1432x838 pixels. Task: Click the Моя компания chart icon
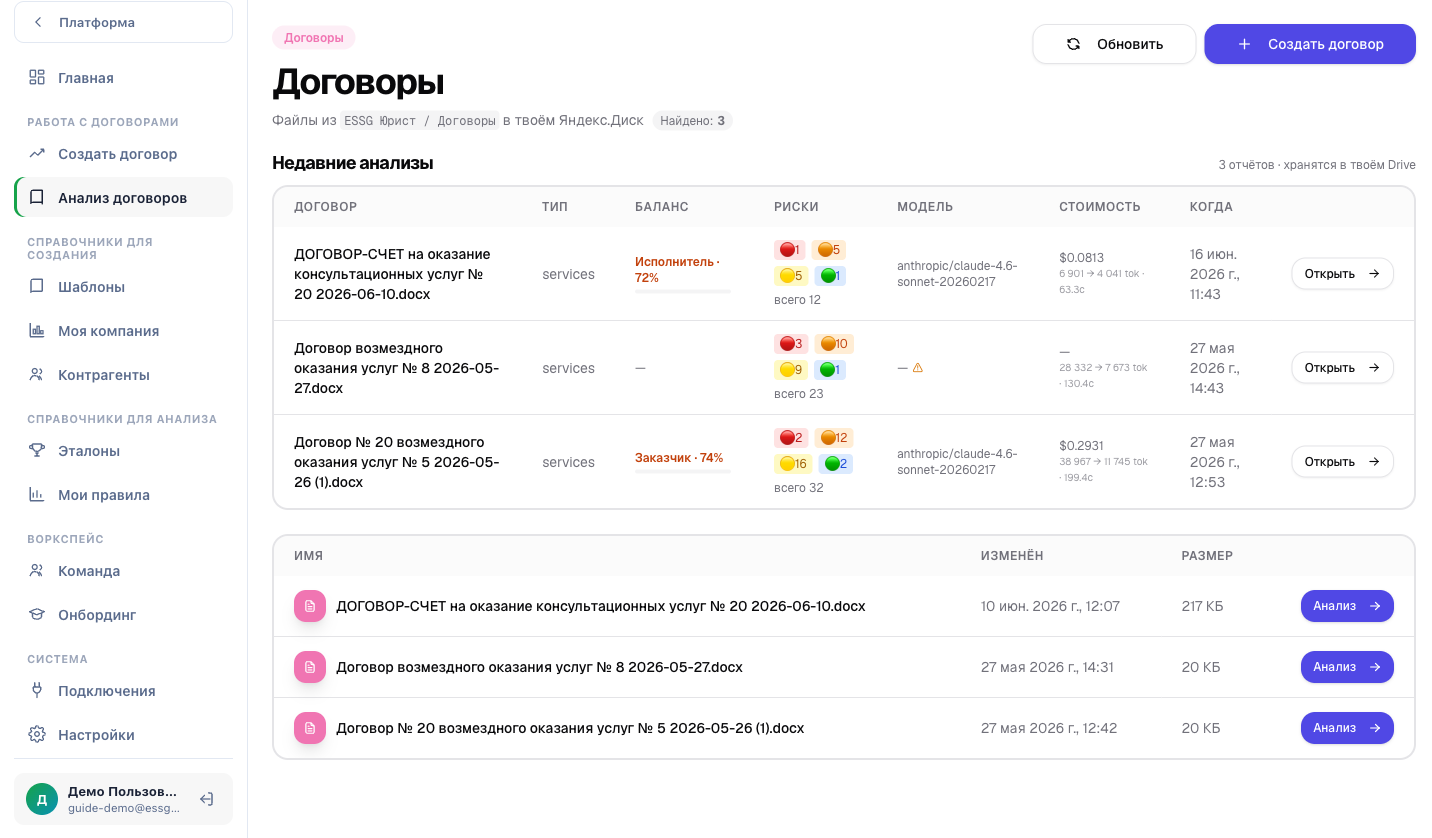click(x=37, y=330)
